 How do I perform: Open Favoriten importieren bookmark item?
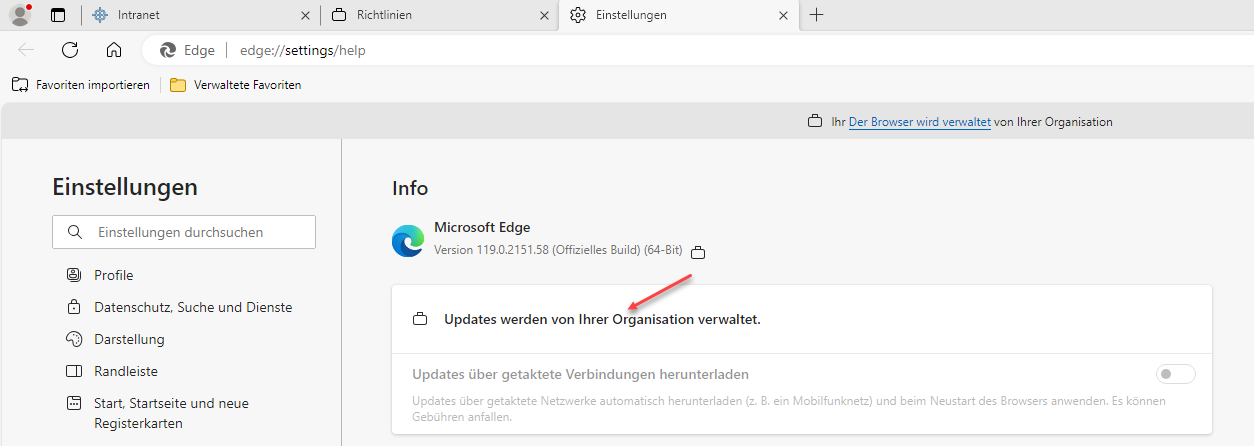(x=81, y=85)
